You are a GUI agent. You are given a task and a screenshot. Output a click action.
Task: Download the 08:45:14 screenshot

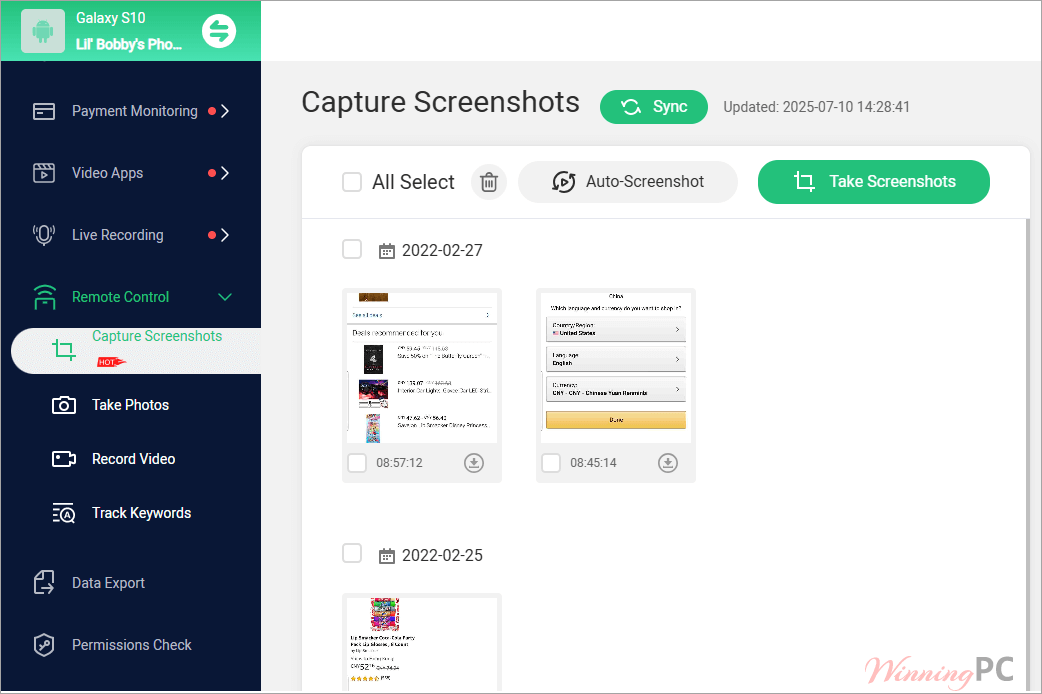[x=668, y=463]
